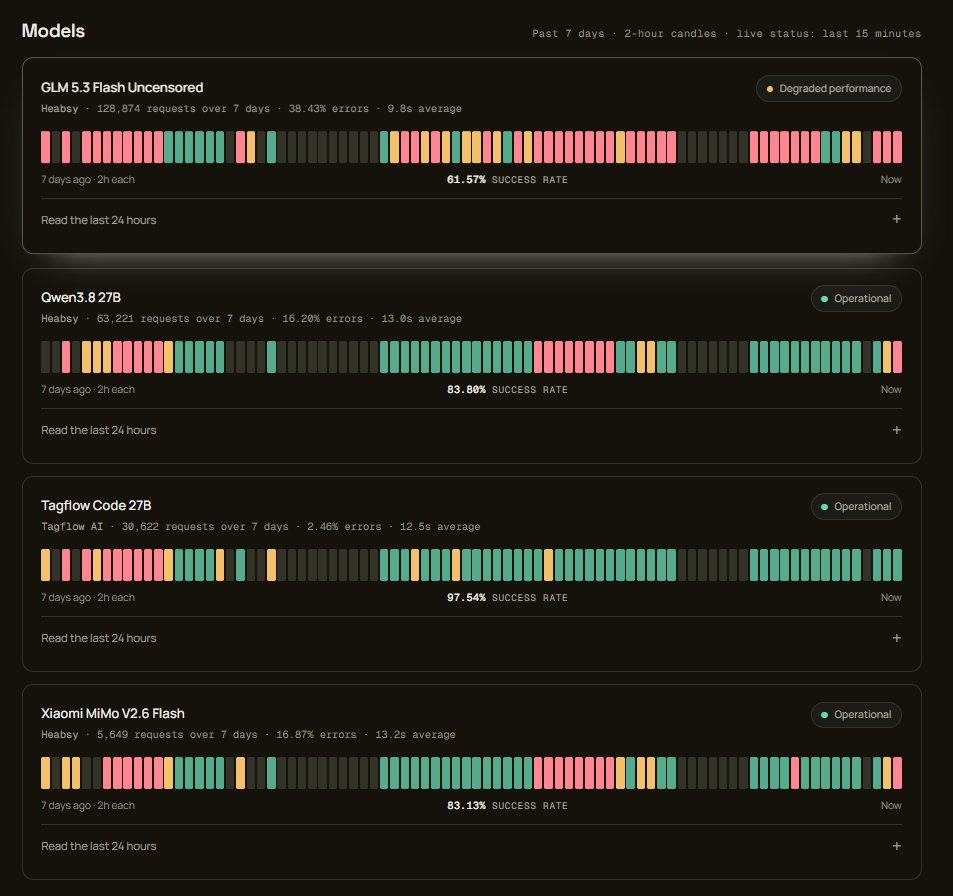This screenshot has height=896, width=953.
Task: Click Tagflow Code 27B Operational badge
Action: tap(856, 506)
